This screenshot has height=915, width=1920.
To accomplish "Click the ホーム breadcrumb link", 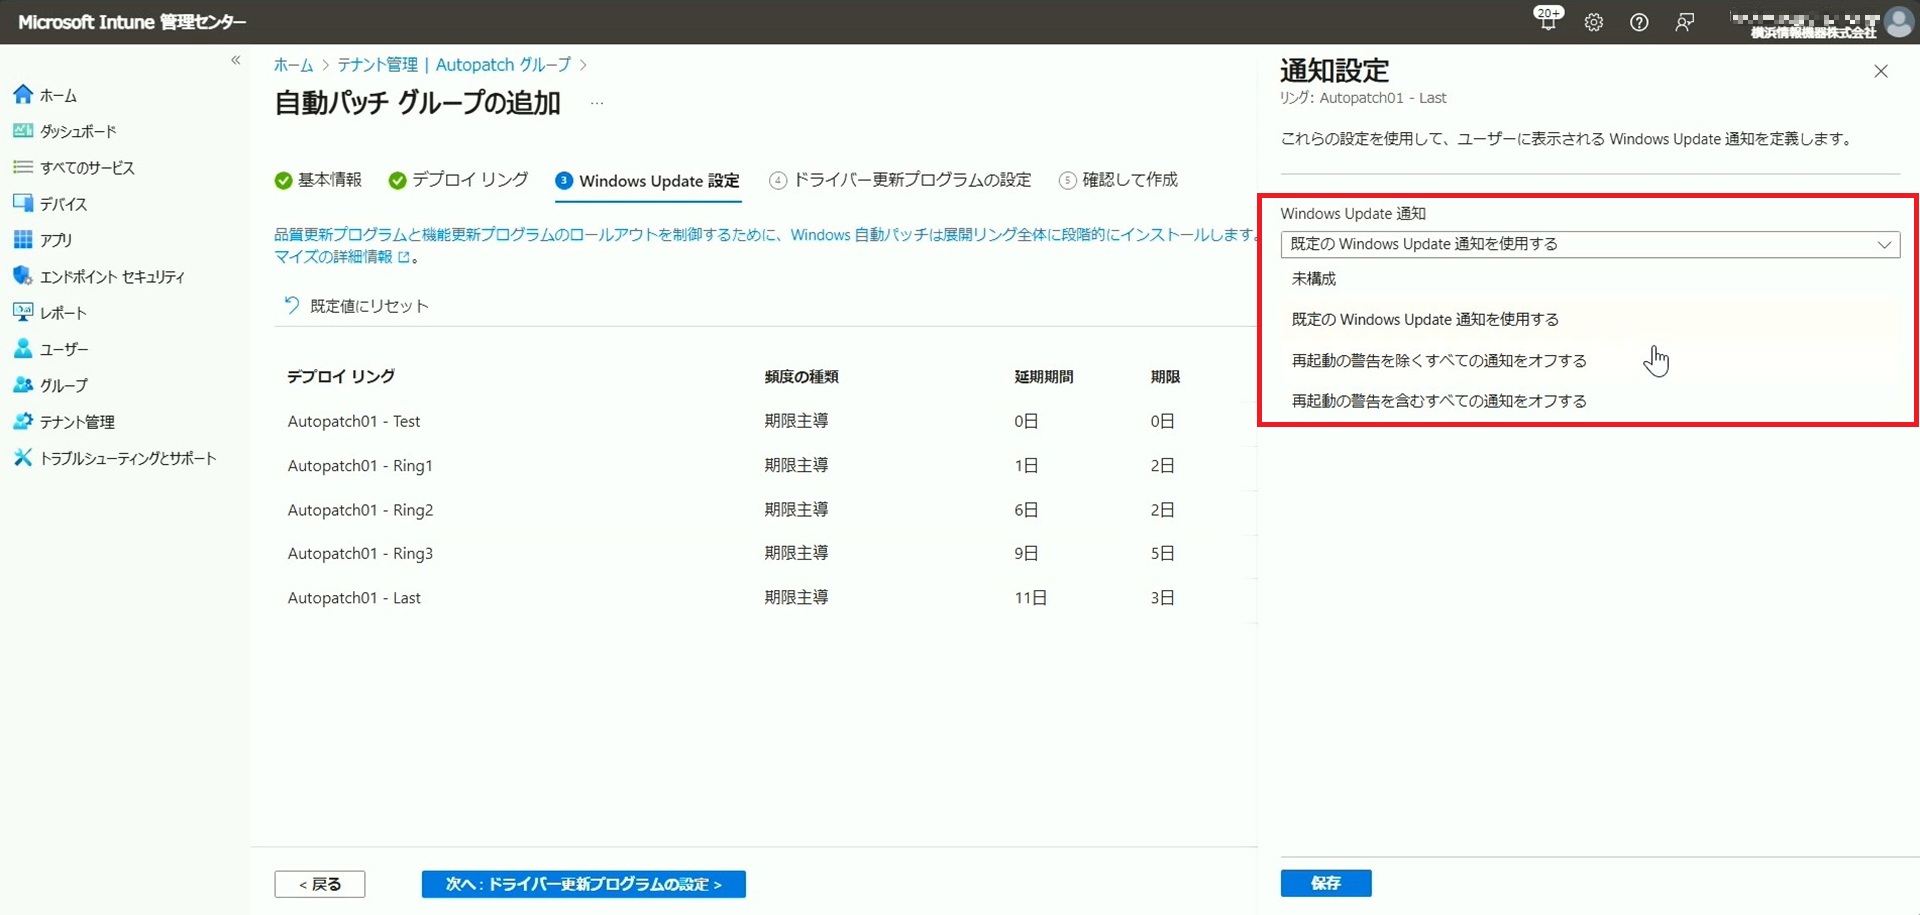I will tap(293, 65).
